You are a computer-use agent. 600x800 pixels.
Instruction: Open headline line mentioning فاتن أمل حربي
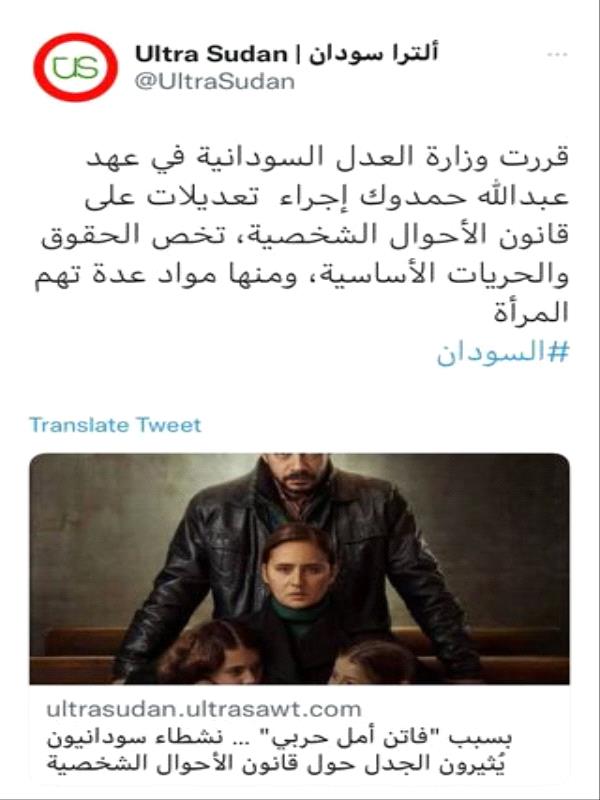280,738
